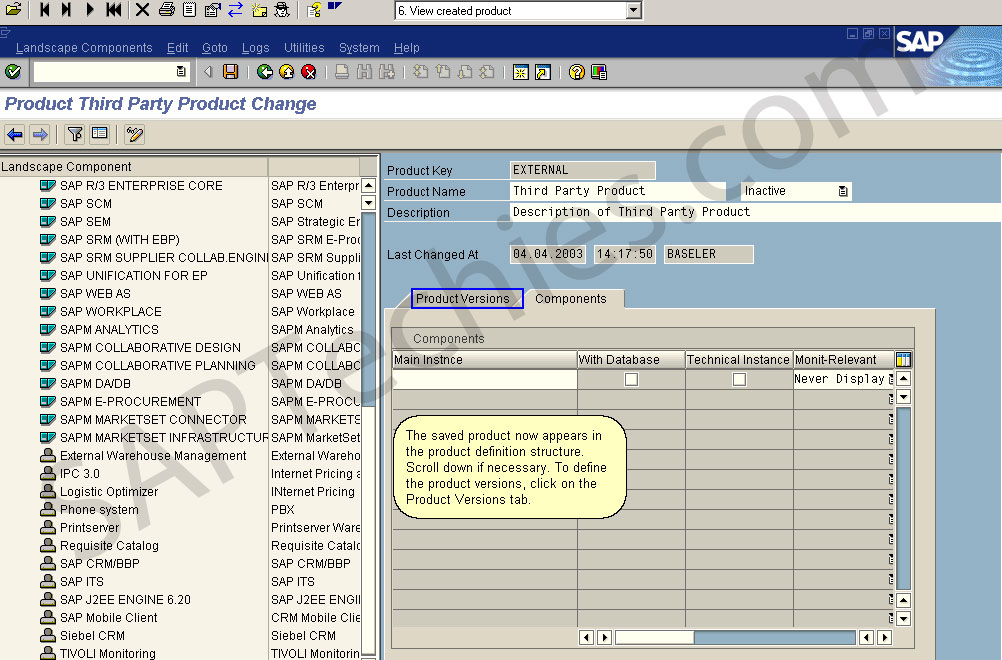The height and width of the screenshot is (660, 1002).
Task: Toggle Display/Change with the pencil icon
Action: click(135, 134)
